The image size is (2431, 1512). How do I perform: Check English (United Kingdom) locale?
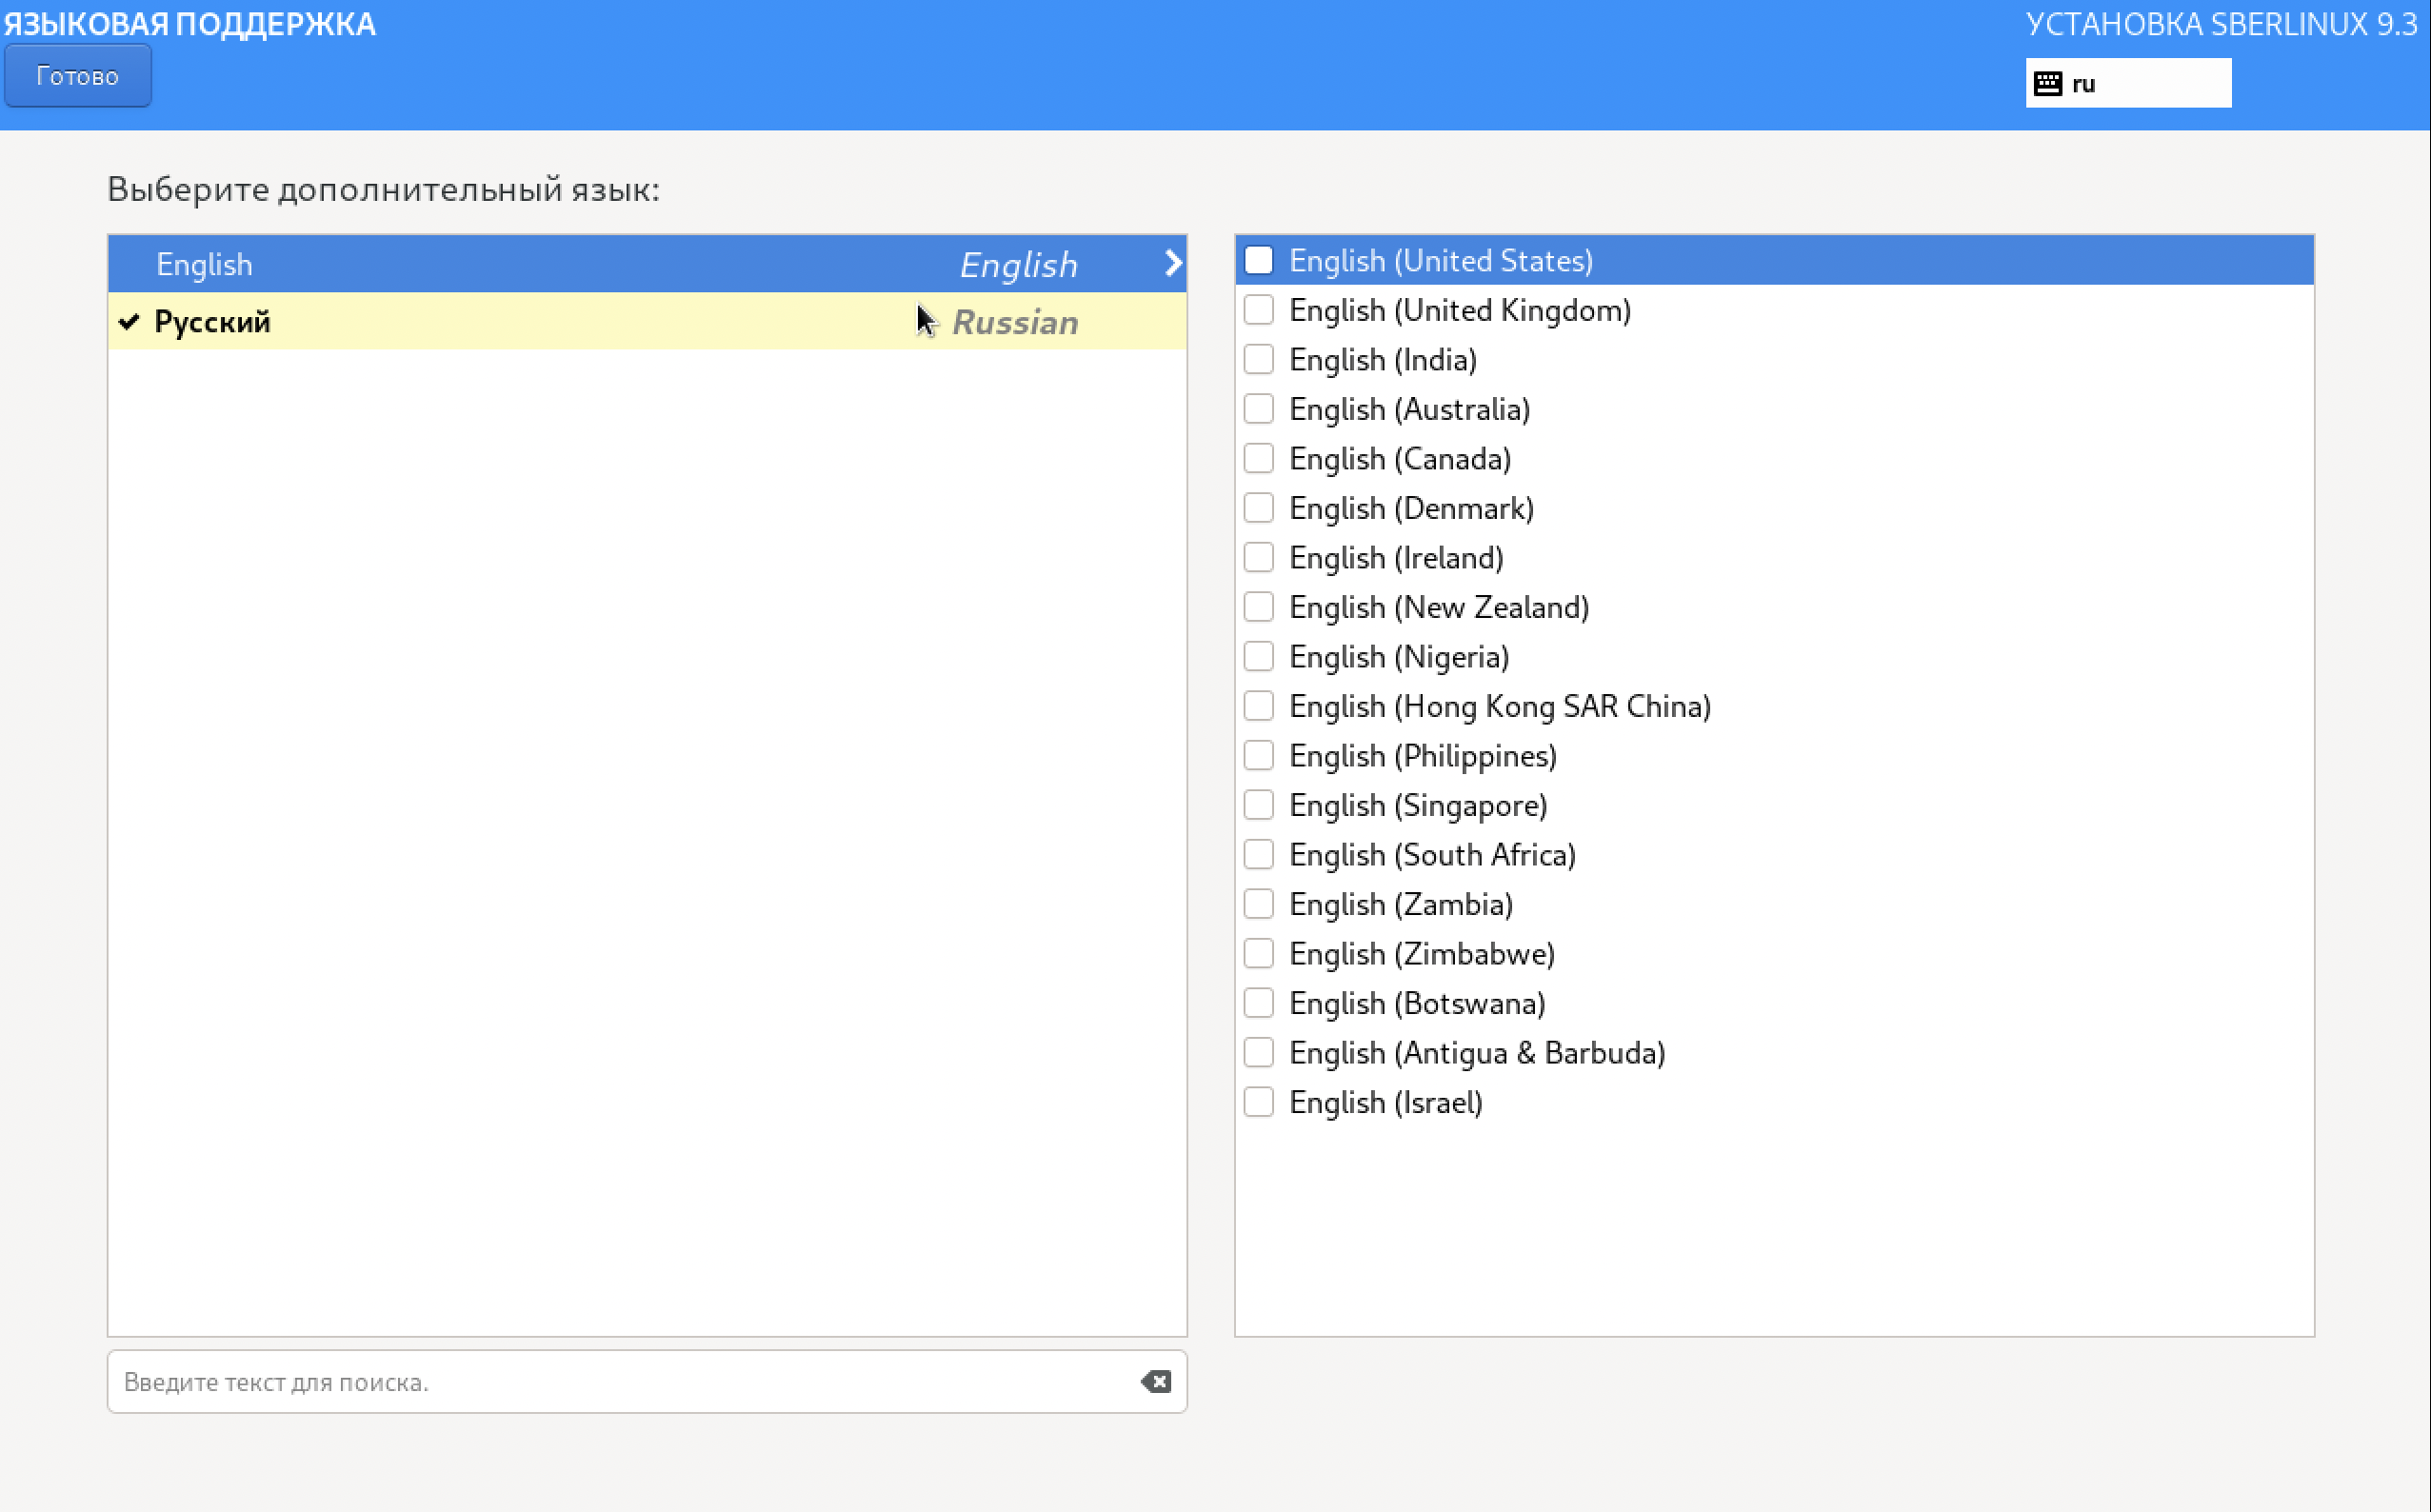[x=1258, y=310]
